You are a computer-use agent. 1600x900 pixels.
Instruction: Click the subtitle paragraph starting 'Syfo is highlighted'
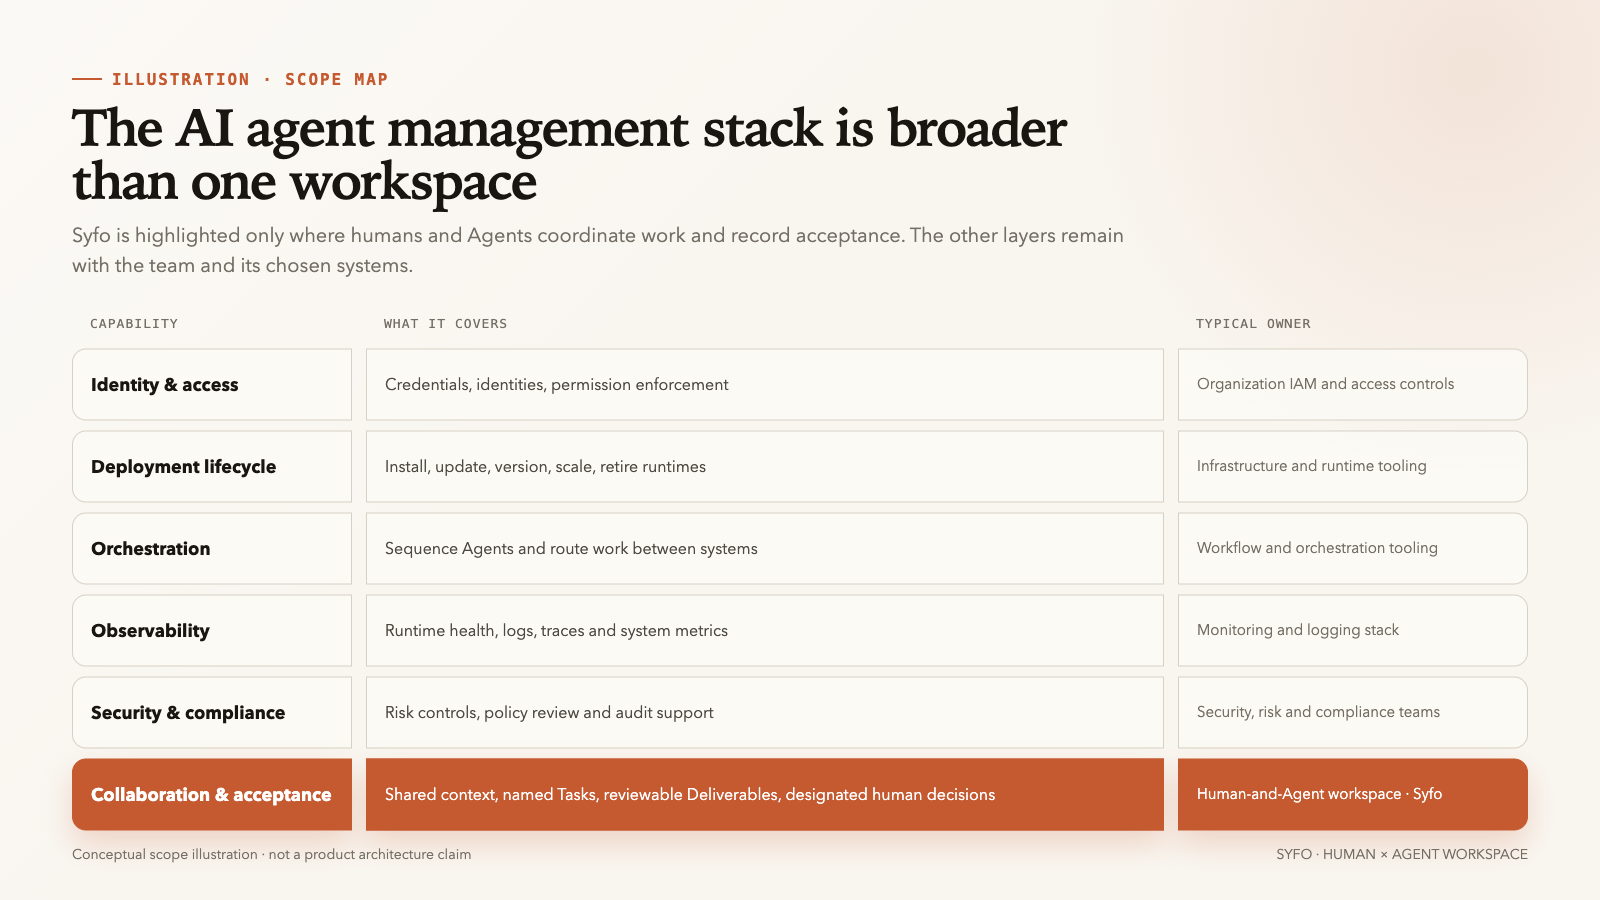[598, 250]
